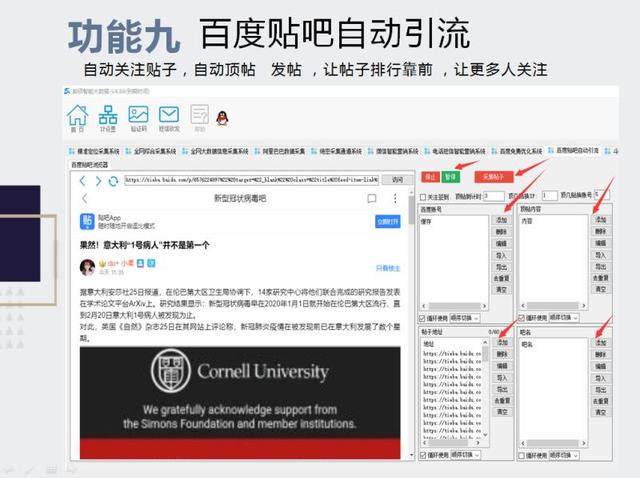Click the 顶贴倒计时 input field
Screen dimensions: 640x478
click(493, 196)
